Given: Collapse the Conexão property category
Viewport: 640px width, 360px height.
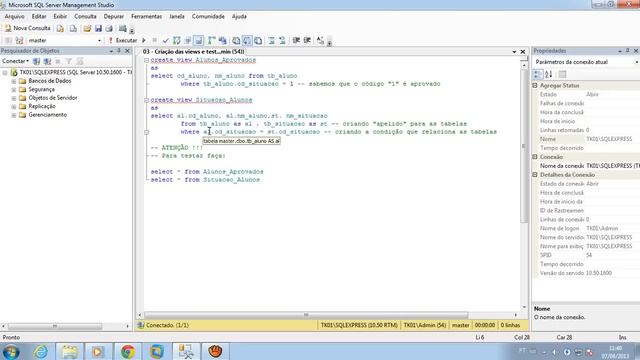Looking at the screenshot, I should point(535,157).
